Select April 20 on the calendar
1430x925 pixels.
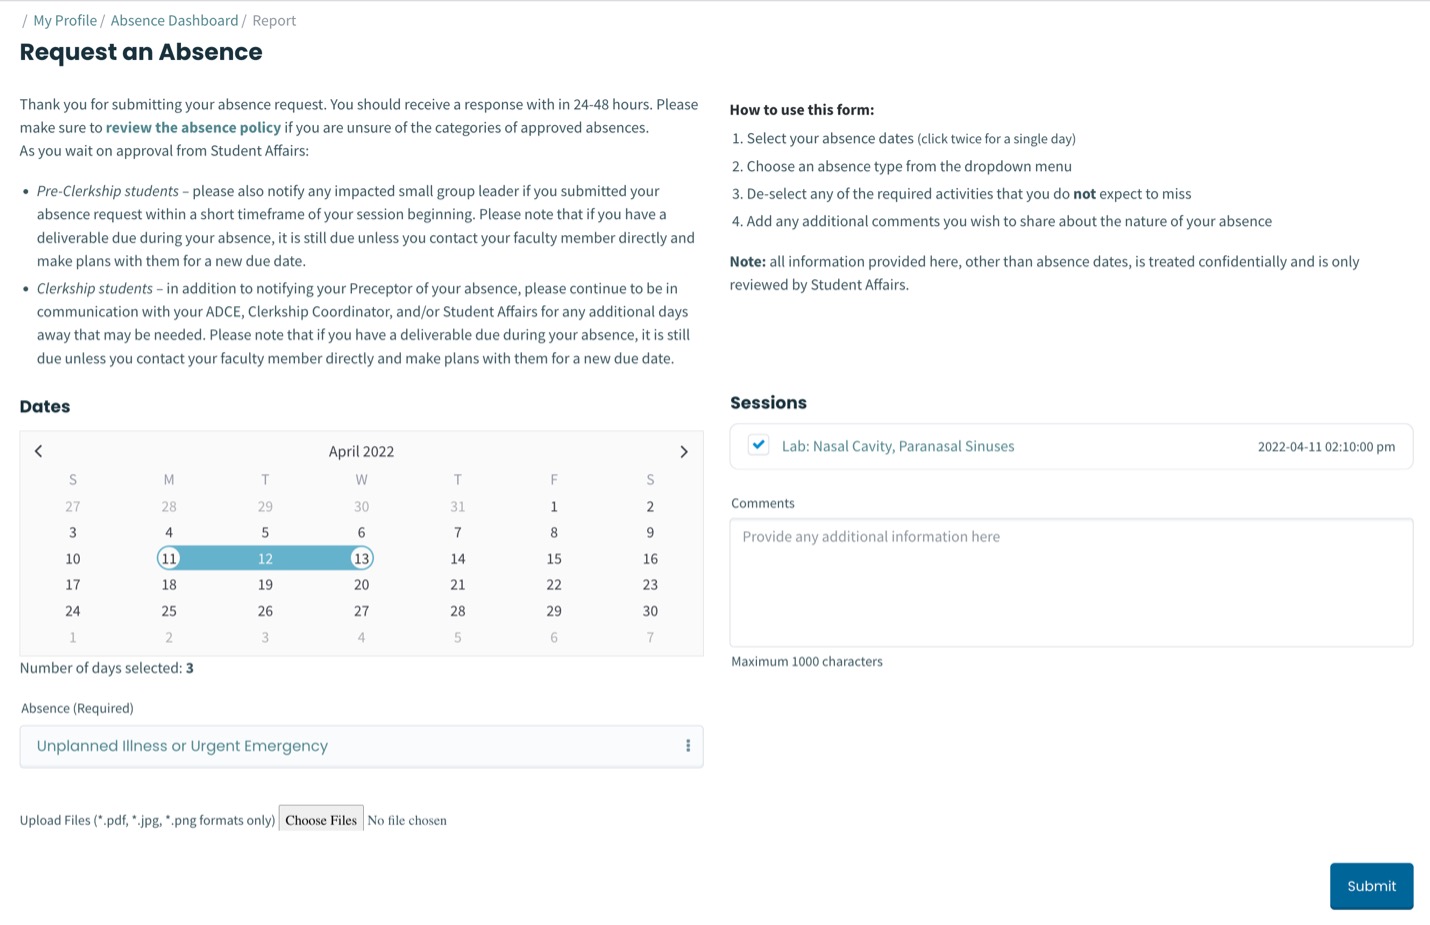(361, 584)
